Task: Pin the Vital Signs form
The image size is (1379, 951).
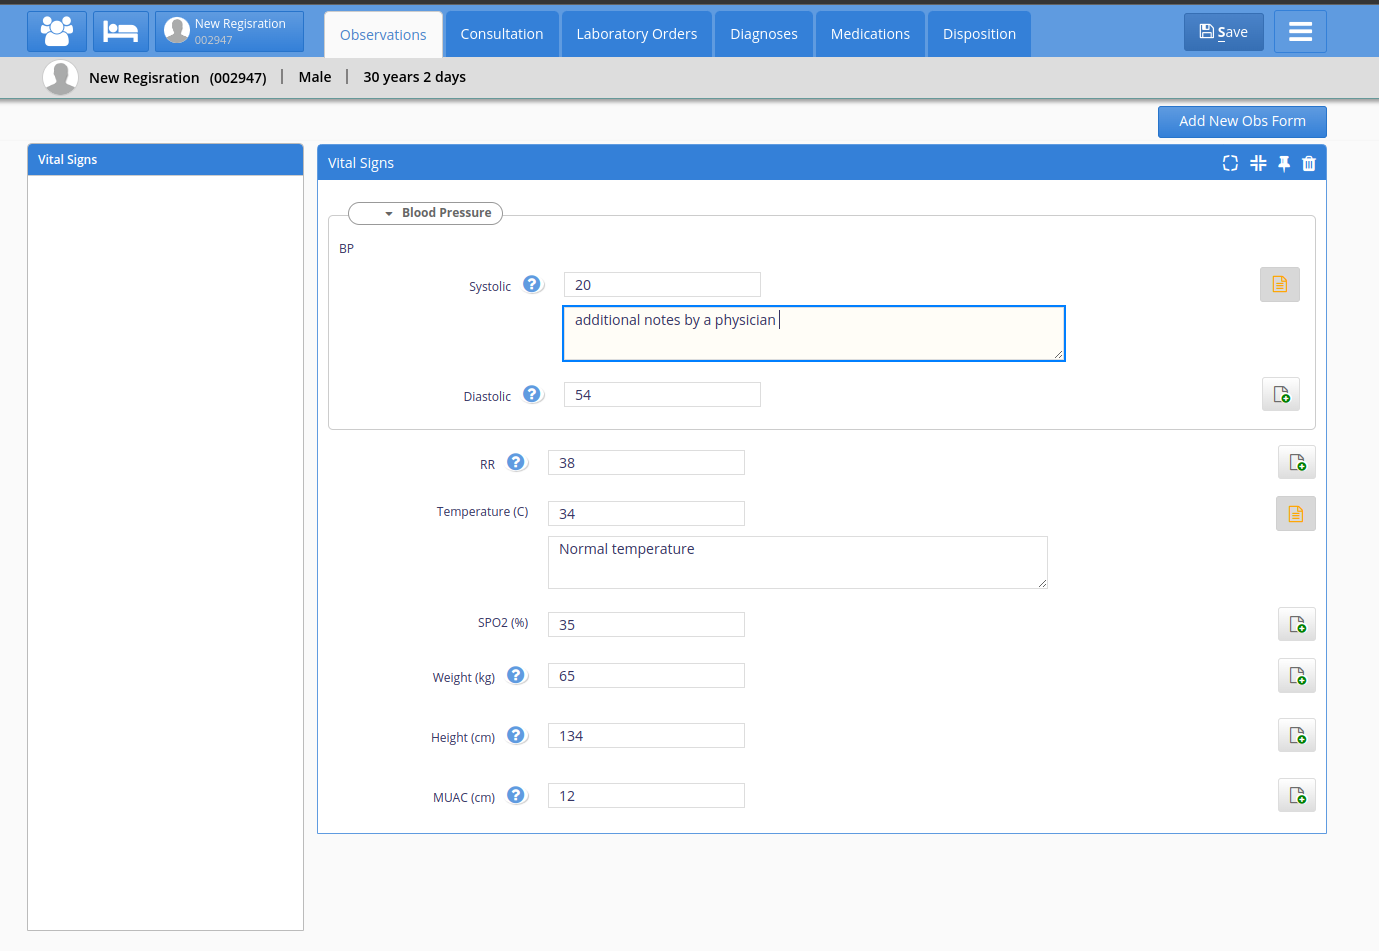Action: [1284, 163]
